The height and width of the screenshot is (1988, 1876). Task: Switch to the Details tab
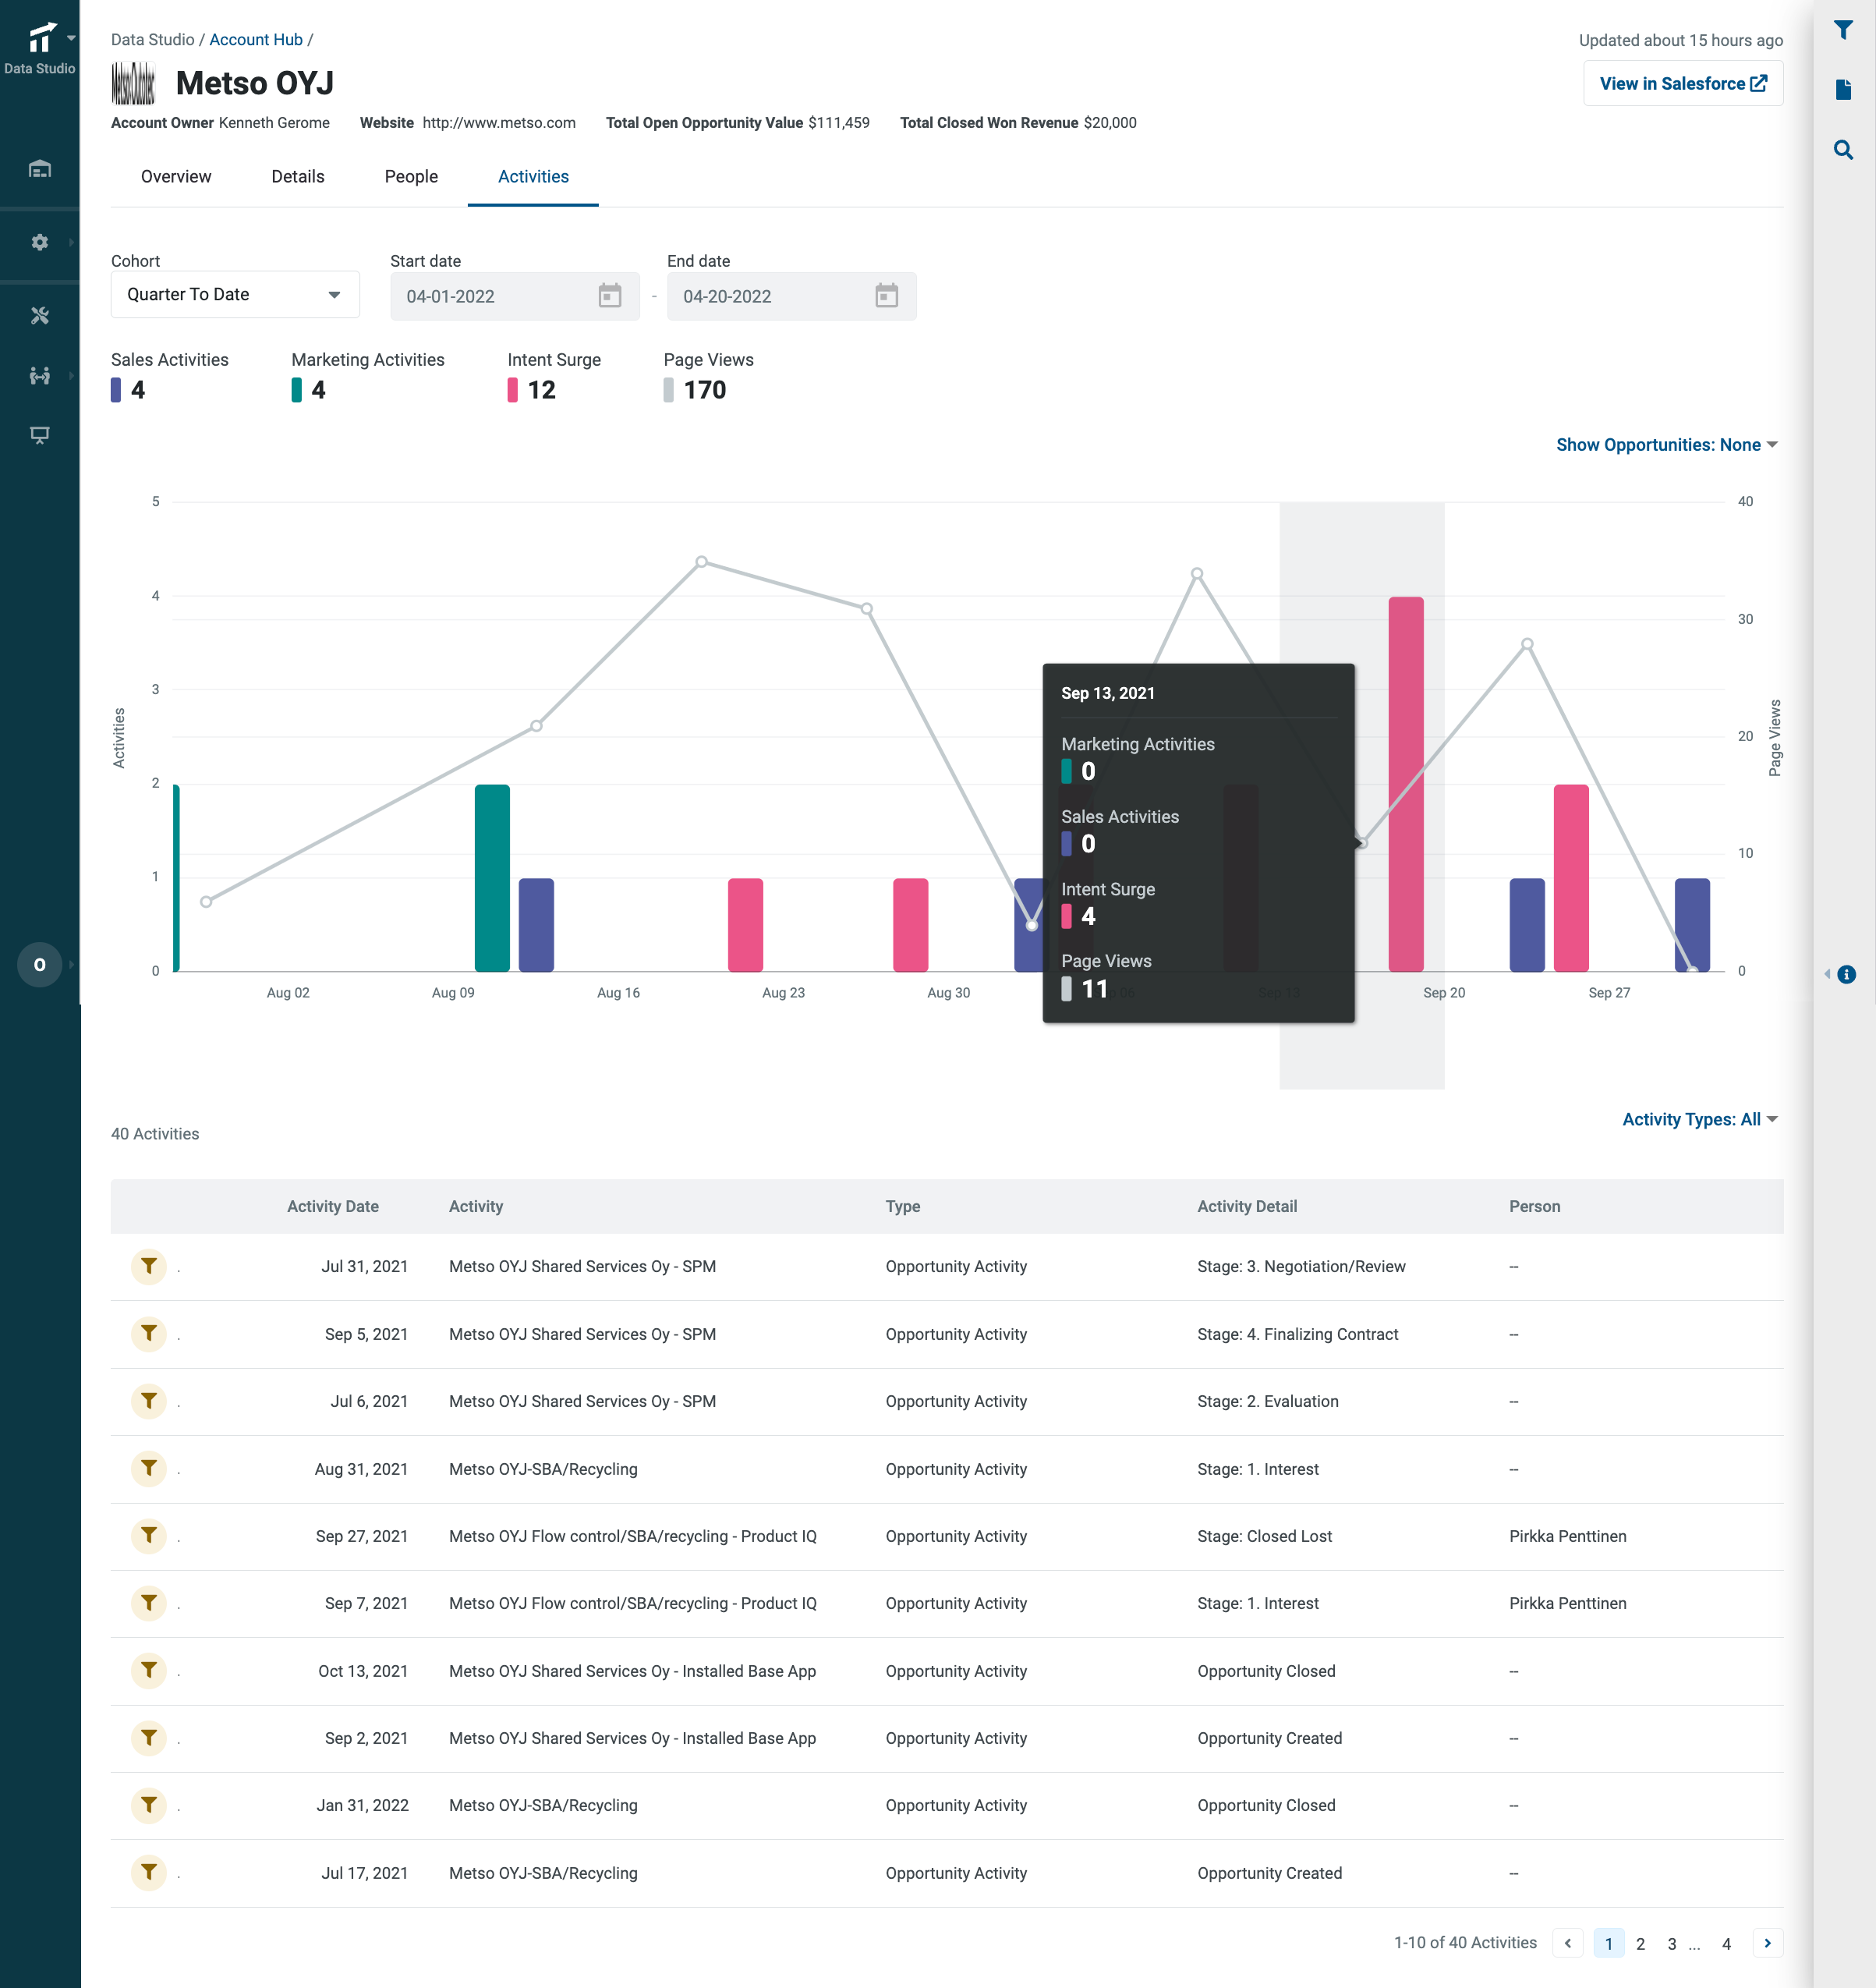(x=298, y=177)
